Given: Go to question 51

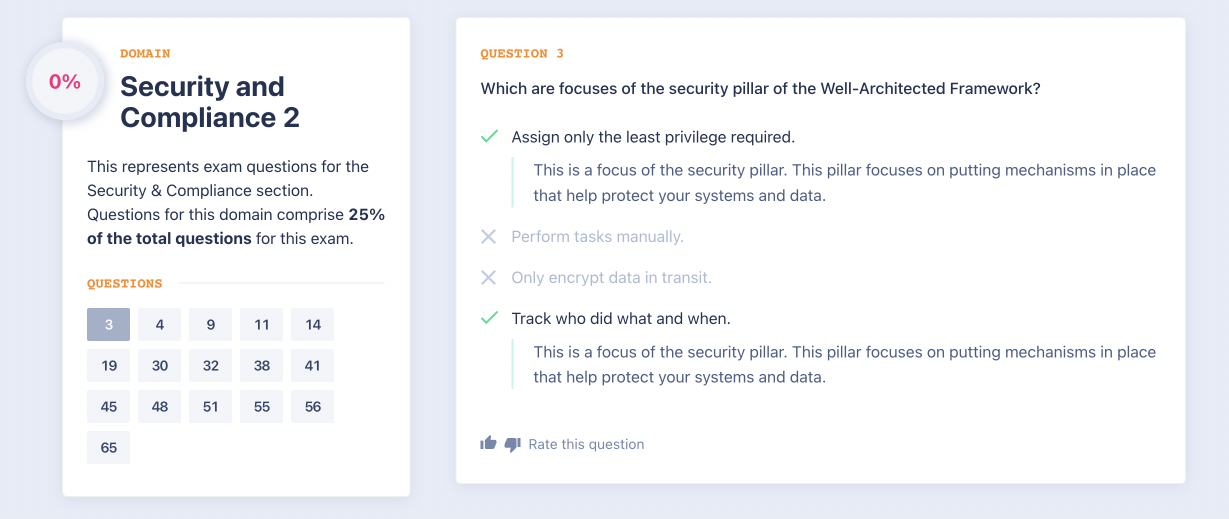Looking at the screenshot, I should [x=210, y=407].
